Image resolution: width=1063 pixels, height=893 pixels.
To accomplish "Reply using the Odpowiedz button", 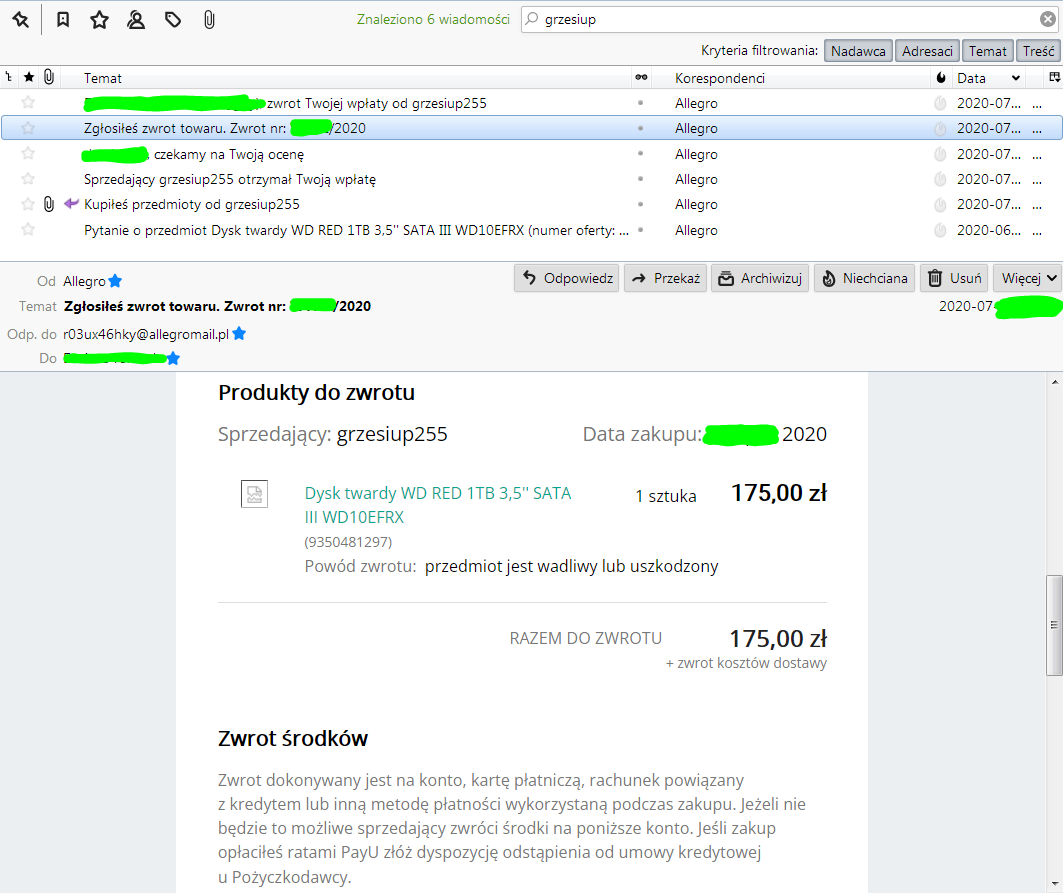I will (x=566, y=277).
